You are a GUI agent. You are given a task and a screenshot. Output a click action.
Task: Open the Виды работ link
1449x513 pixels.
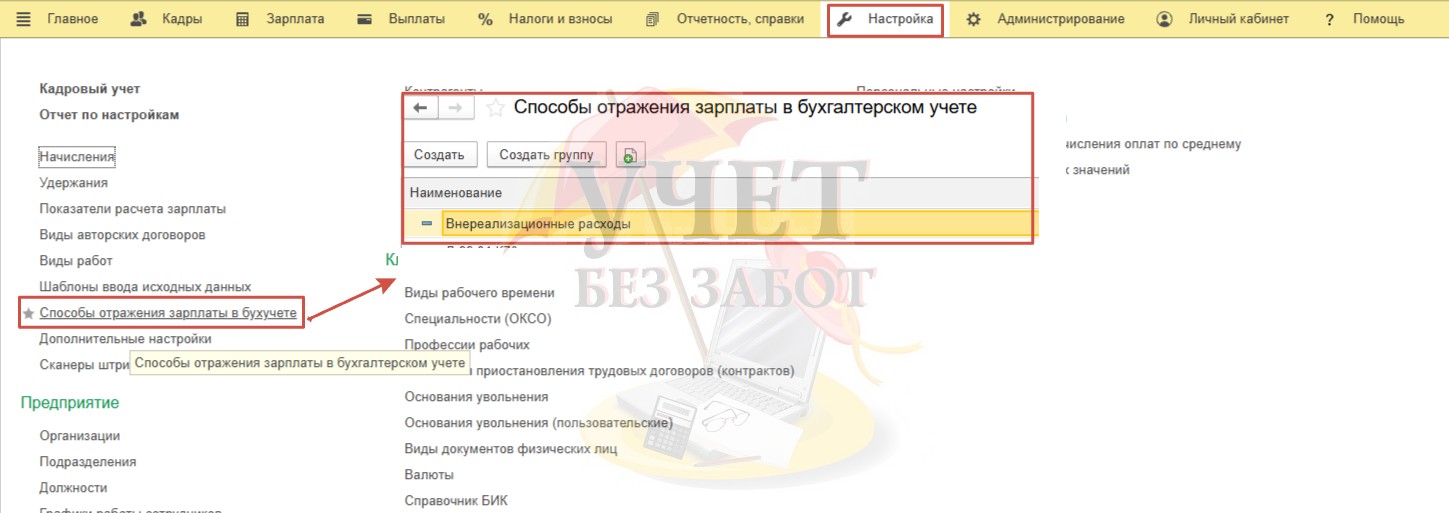coord(76,260)
